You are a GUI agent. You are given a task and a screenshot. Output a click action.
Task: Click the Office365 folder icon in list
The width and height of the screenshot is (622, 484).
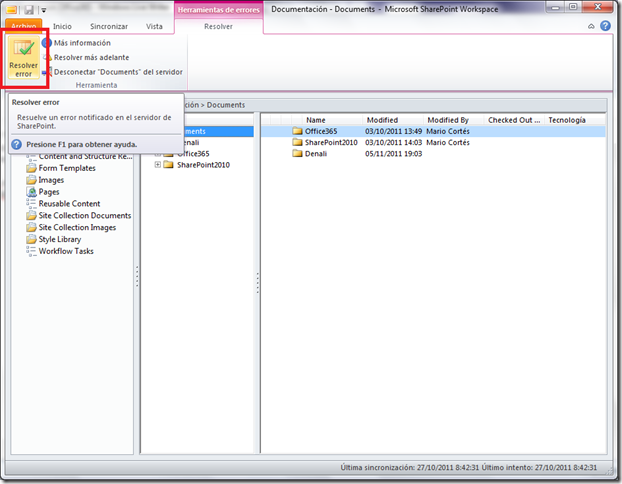click(x=298, y=131)
